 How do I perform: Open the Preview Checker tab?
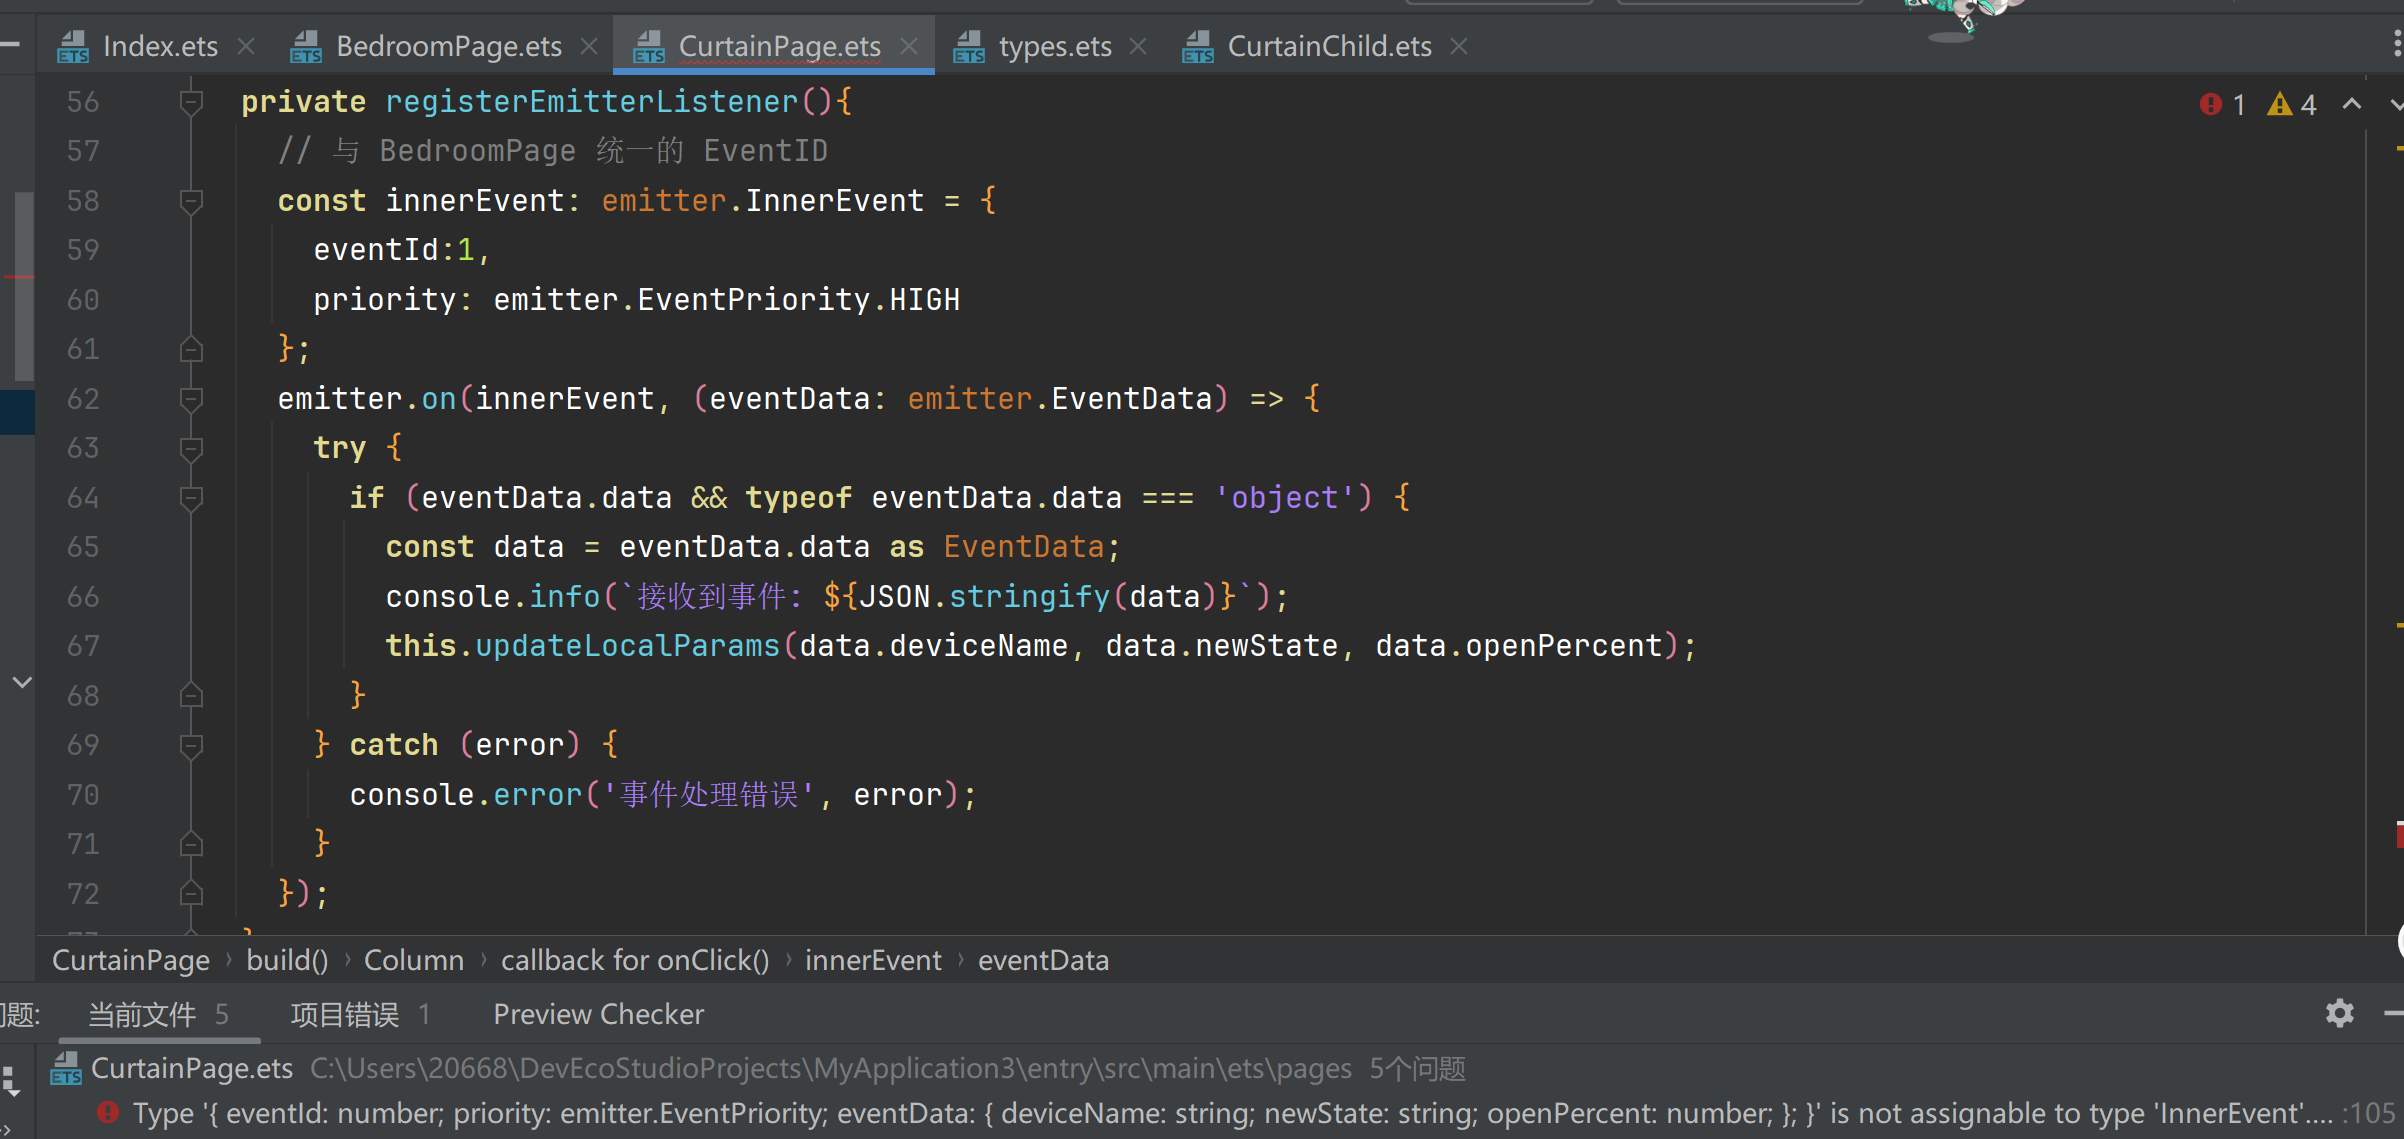598,1014
